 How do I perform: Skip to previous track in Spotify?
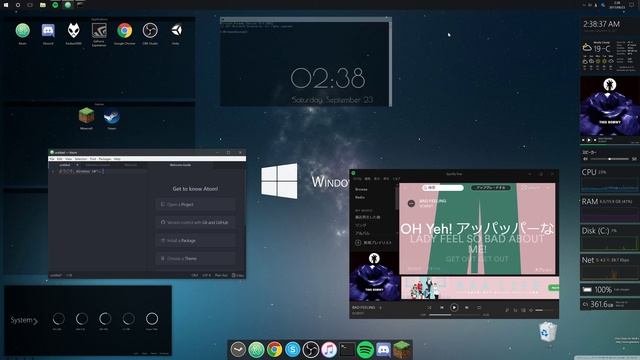click(x=442, y=307)
